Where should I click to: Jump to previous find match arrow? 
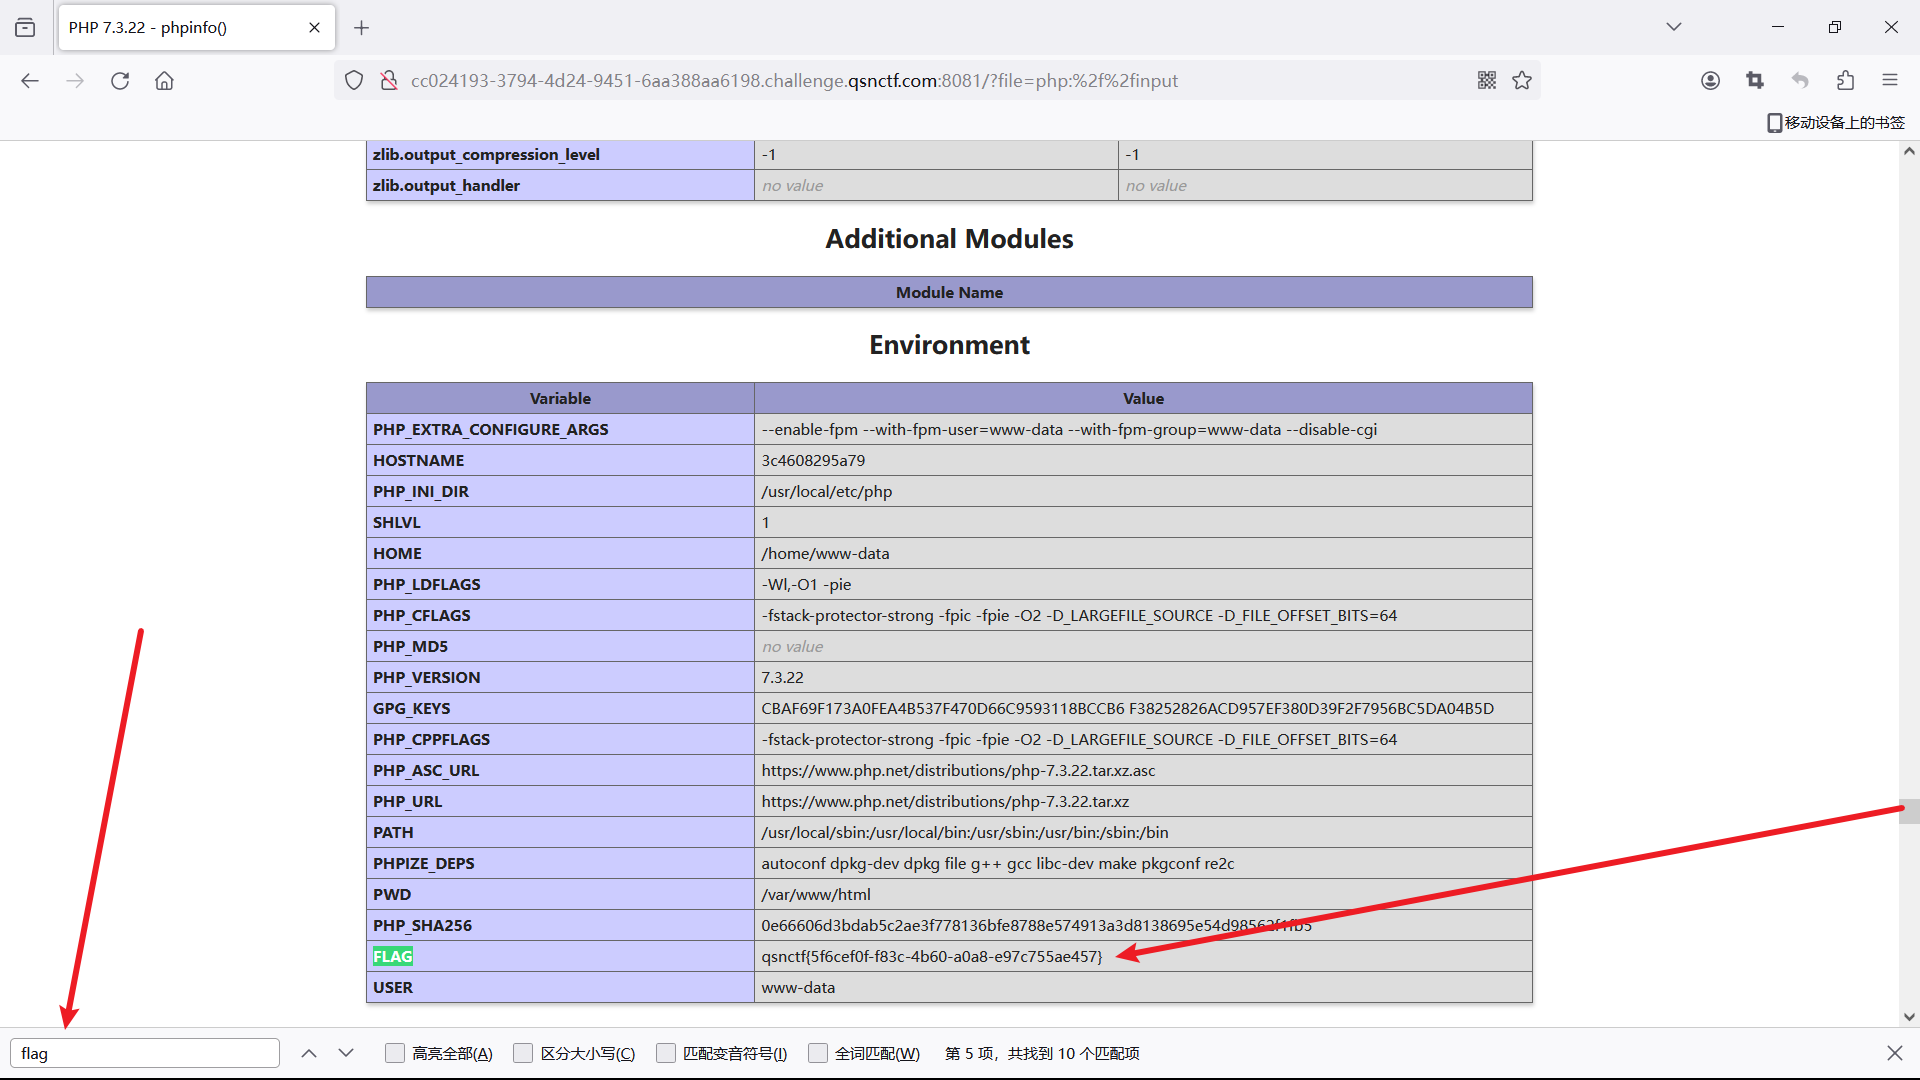(x=309, y=1053)
